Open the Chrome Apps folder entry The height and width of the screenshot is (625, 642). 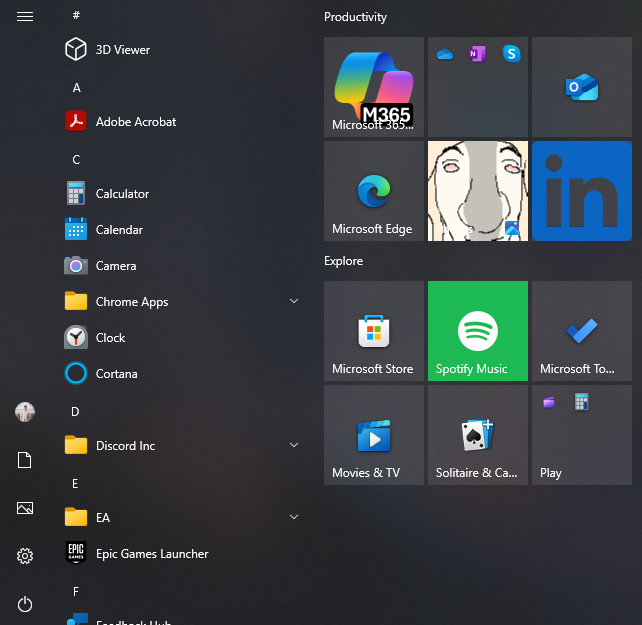point(182,302)
